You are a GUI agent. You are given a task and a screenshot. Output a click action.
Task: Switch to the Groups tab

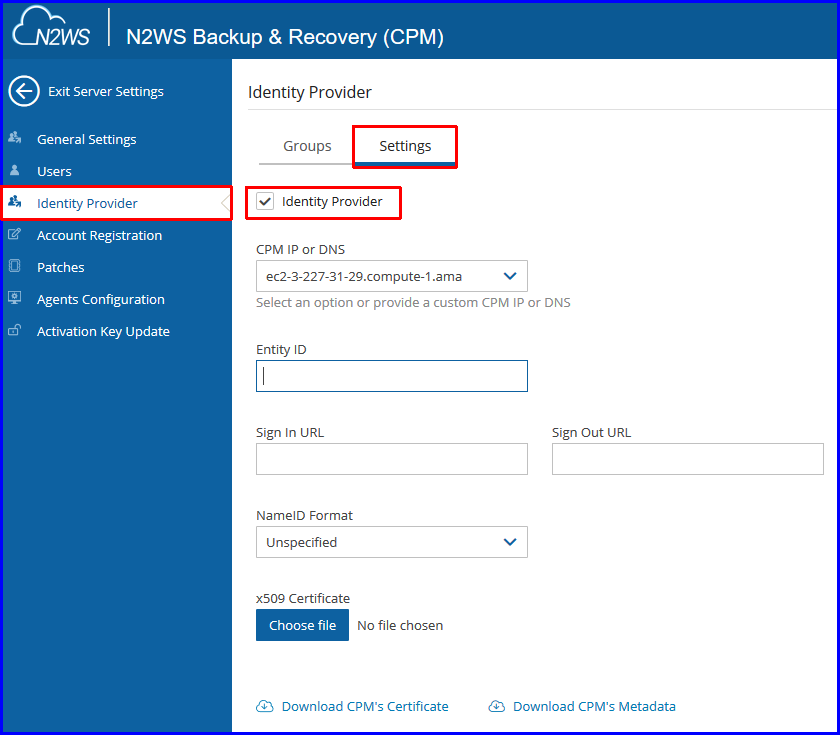(307, 146)
